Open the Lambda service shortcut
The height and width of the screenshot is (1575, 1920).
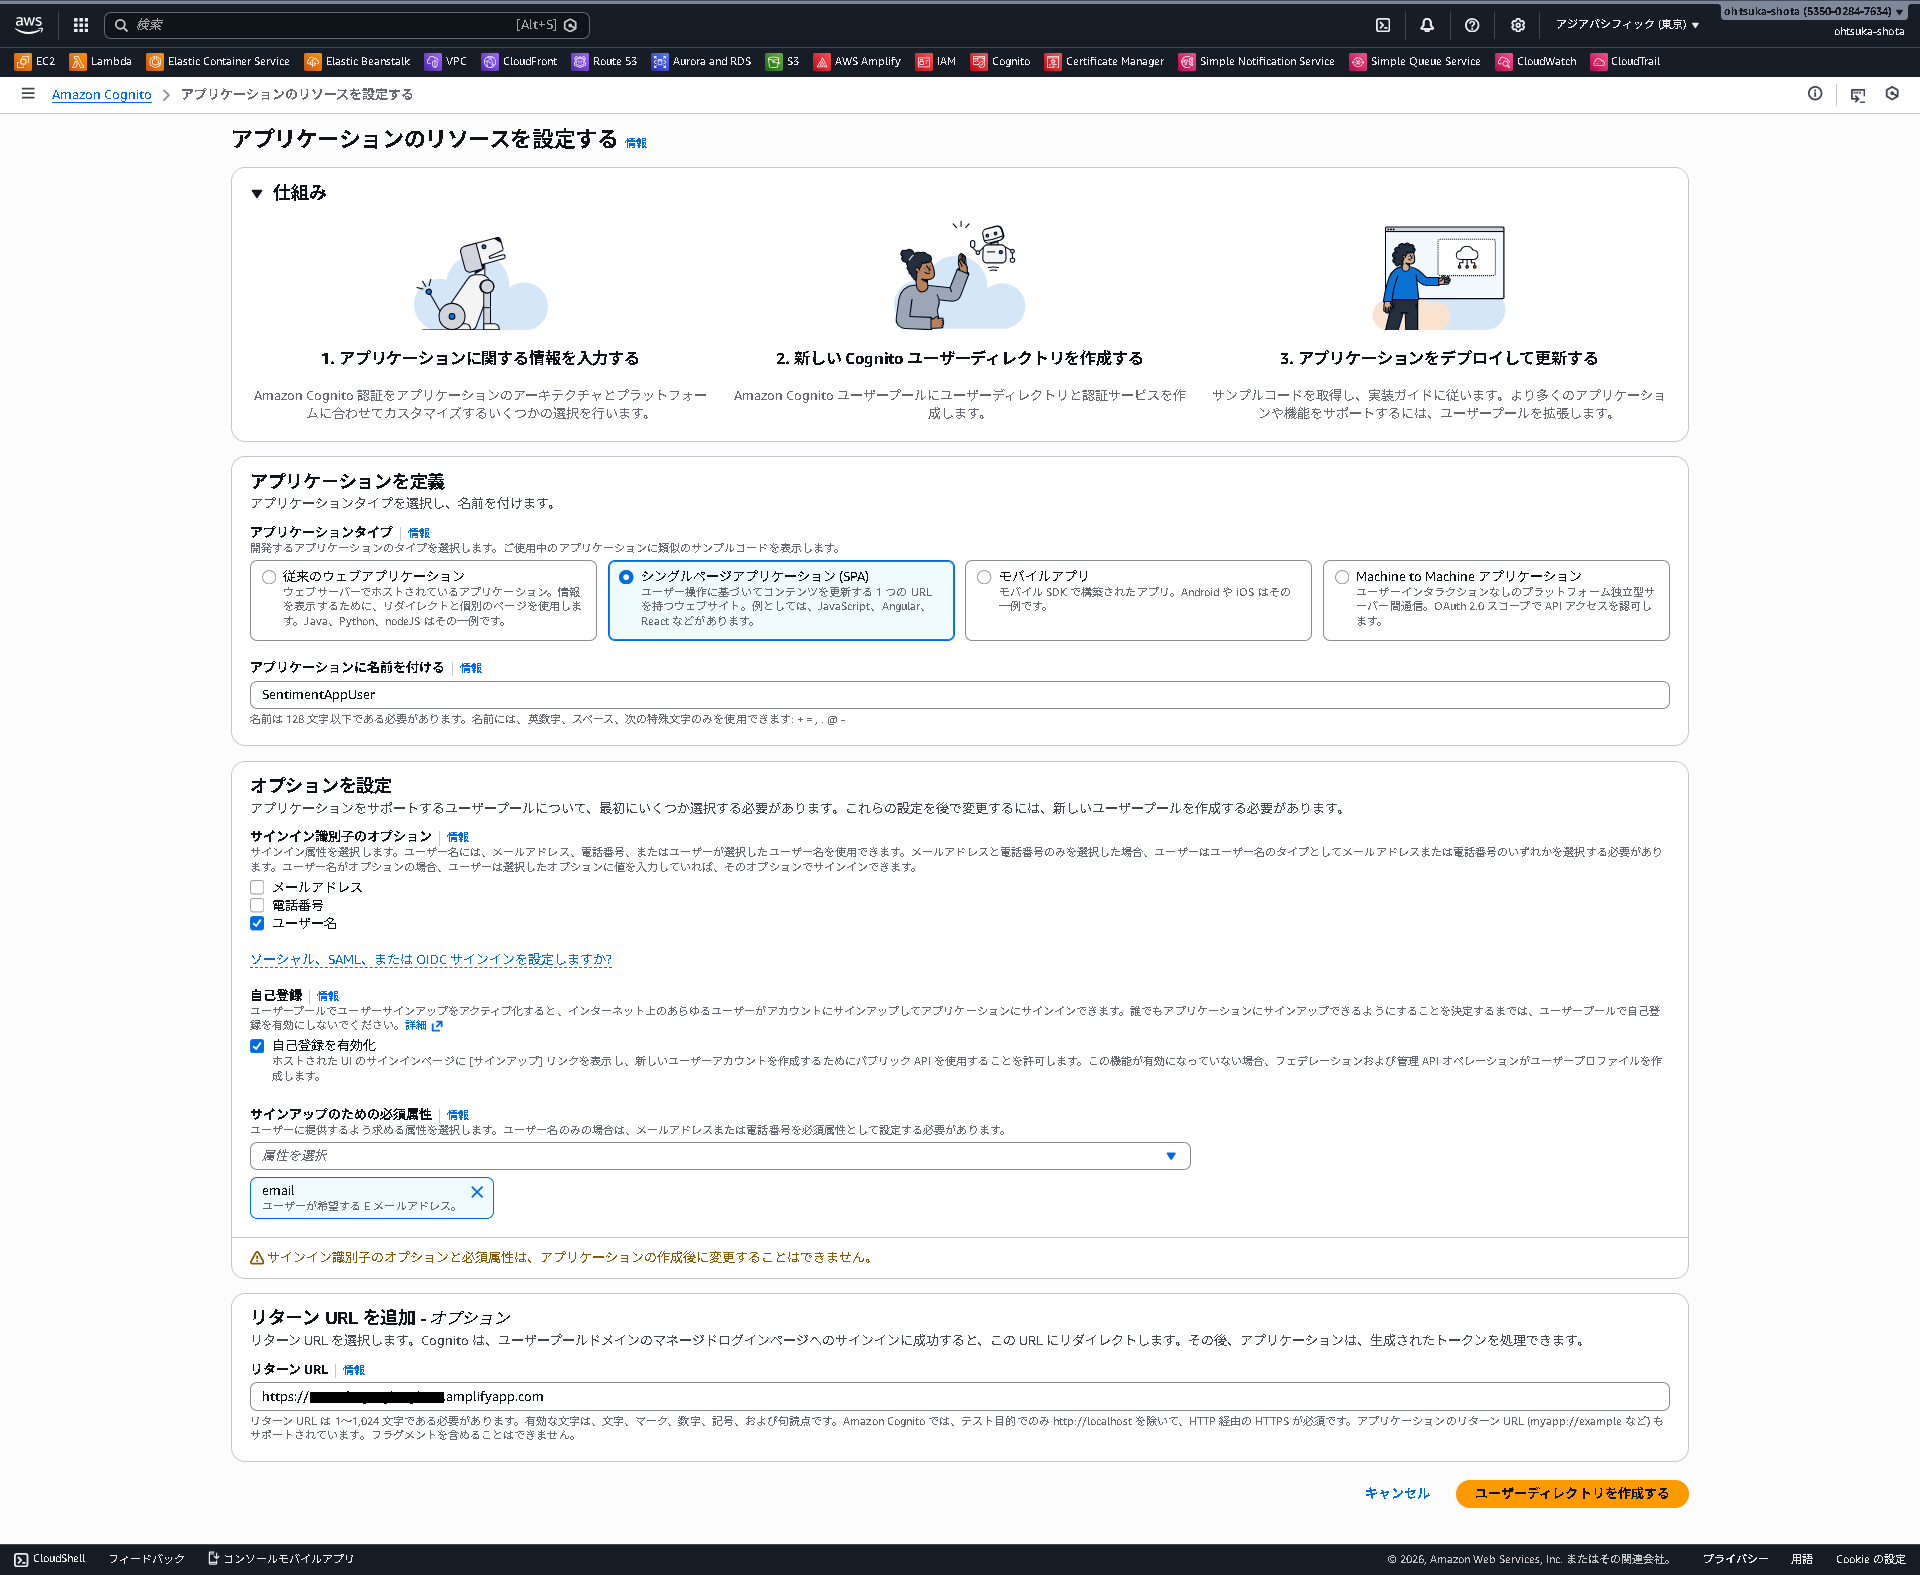100,61
